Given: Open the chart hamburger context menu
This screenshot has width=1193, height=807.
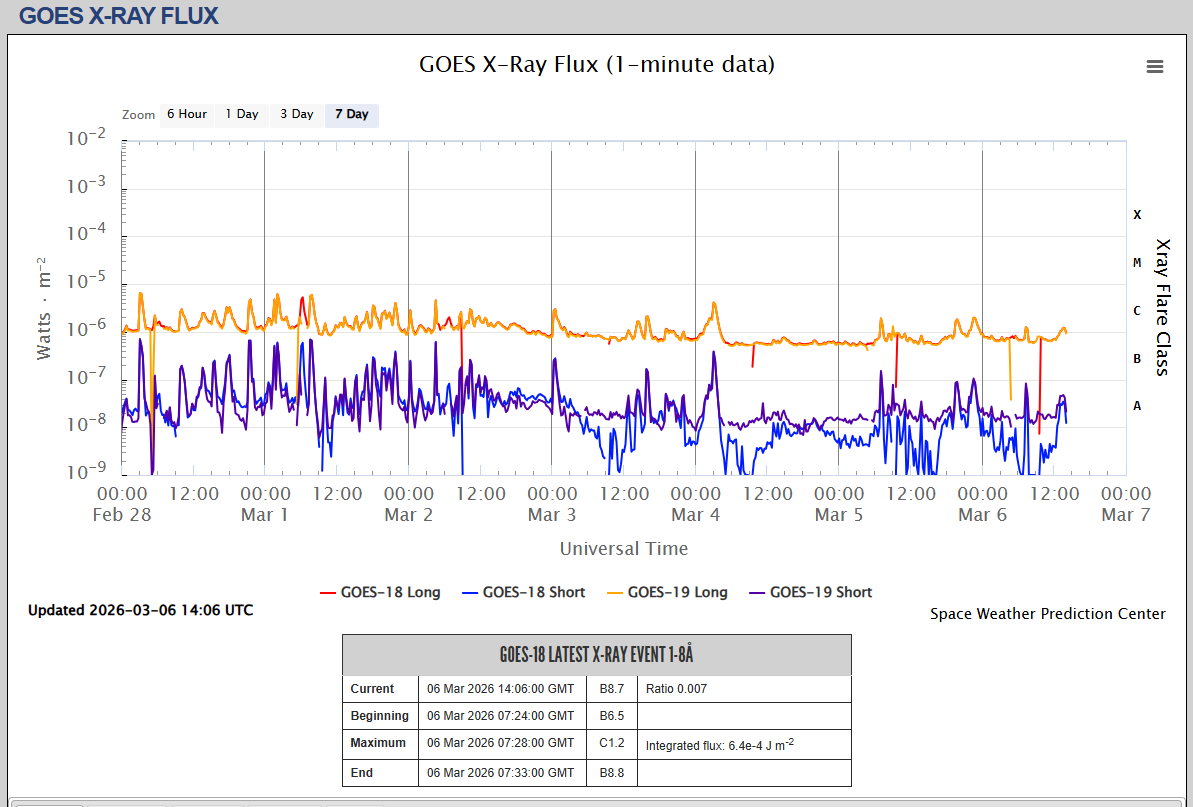Looking at the screenshot, I should [x=1154, y=67].
